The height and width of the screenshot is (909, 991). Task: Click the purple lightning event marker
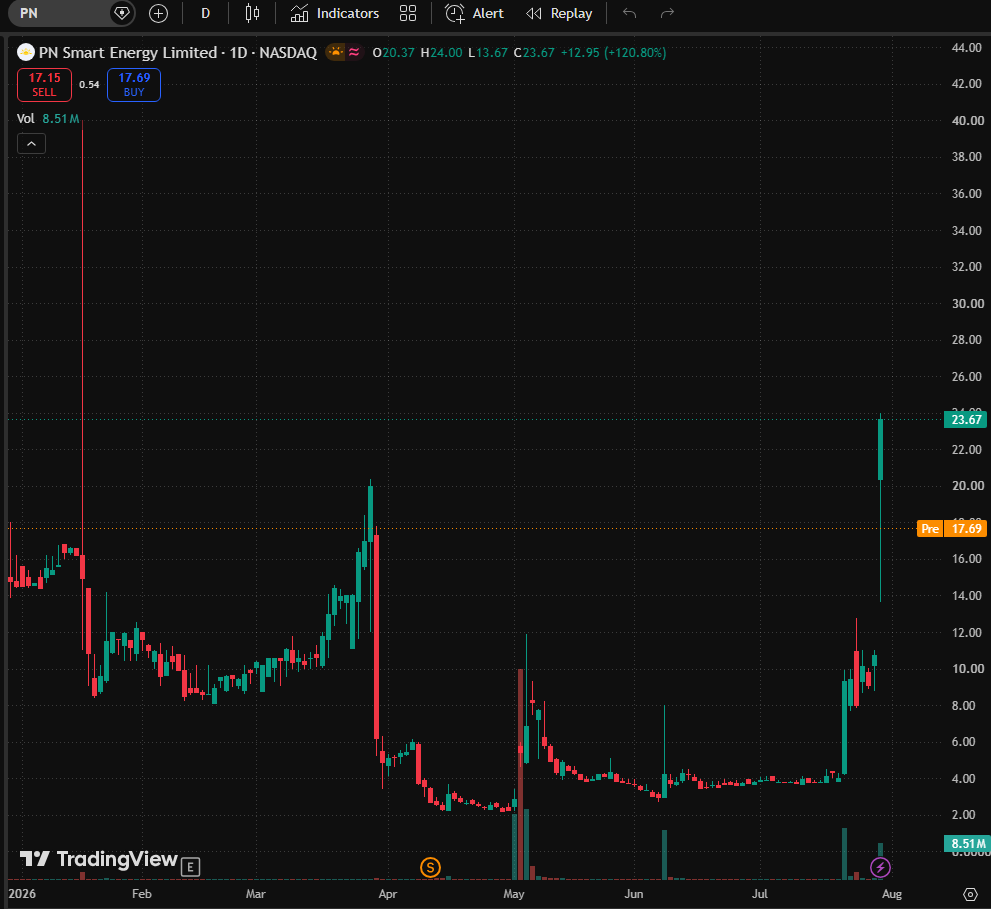point(880,867)
